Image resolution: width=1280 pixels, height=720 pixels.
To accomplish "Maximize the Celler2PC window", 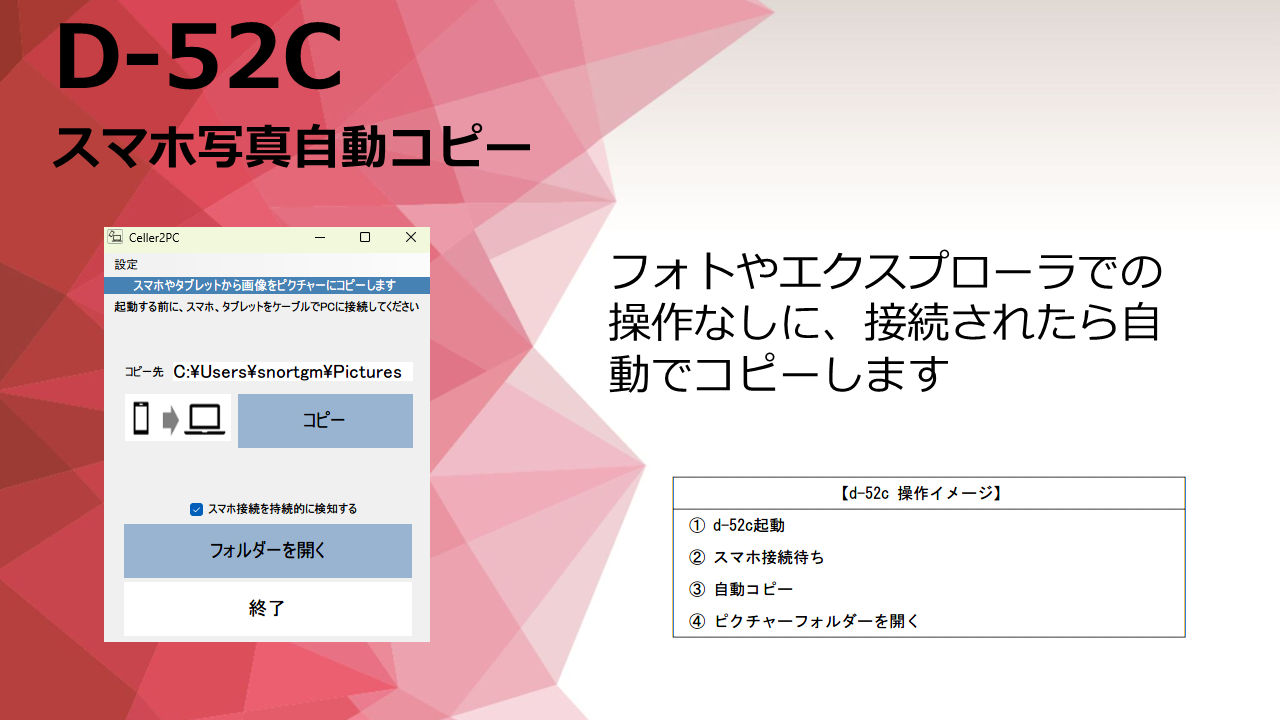I will [x=365, y=237].
